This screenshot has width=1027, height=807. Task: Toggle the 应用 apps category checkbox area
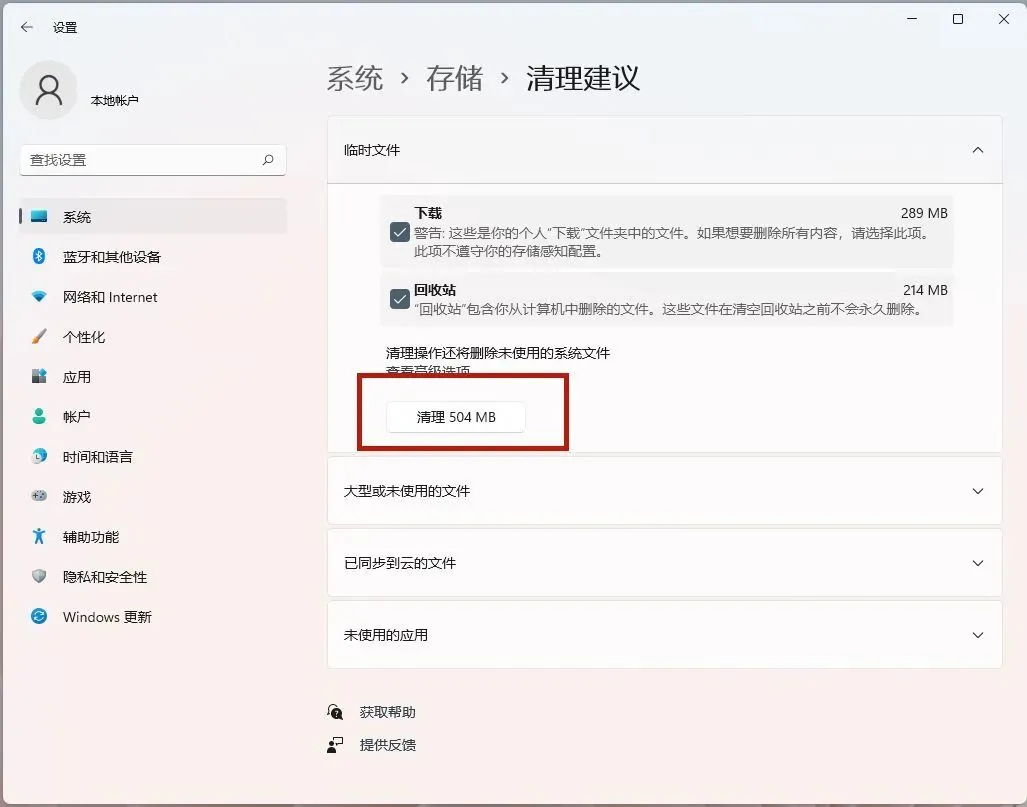click(x=38, y=377)
